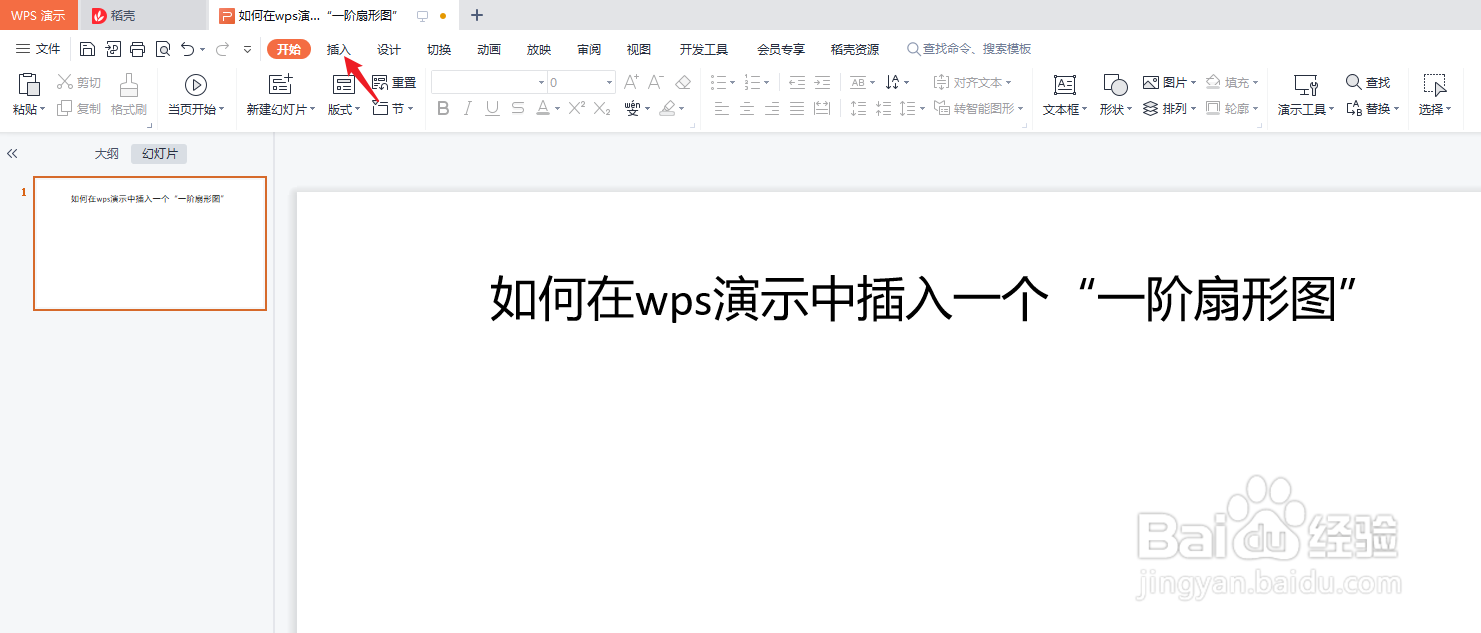This screenshot has height=633, width=1481.
Task: Apply subscript X₂ formatting
Action: 602,108
